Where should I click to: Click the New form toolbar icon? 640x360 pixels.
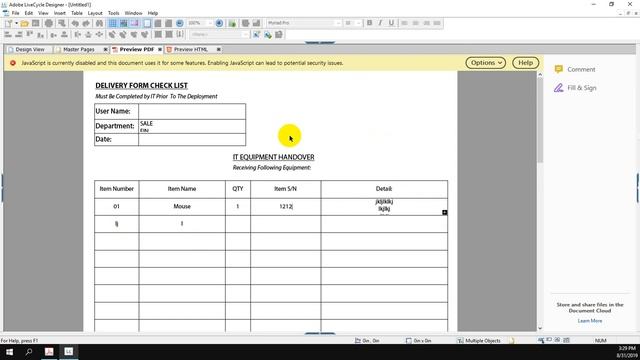[x=9, y=23]
